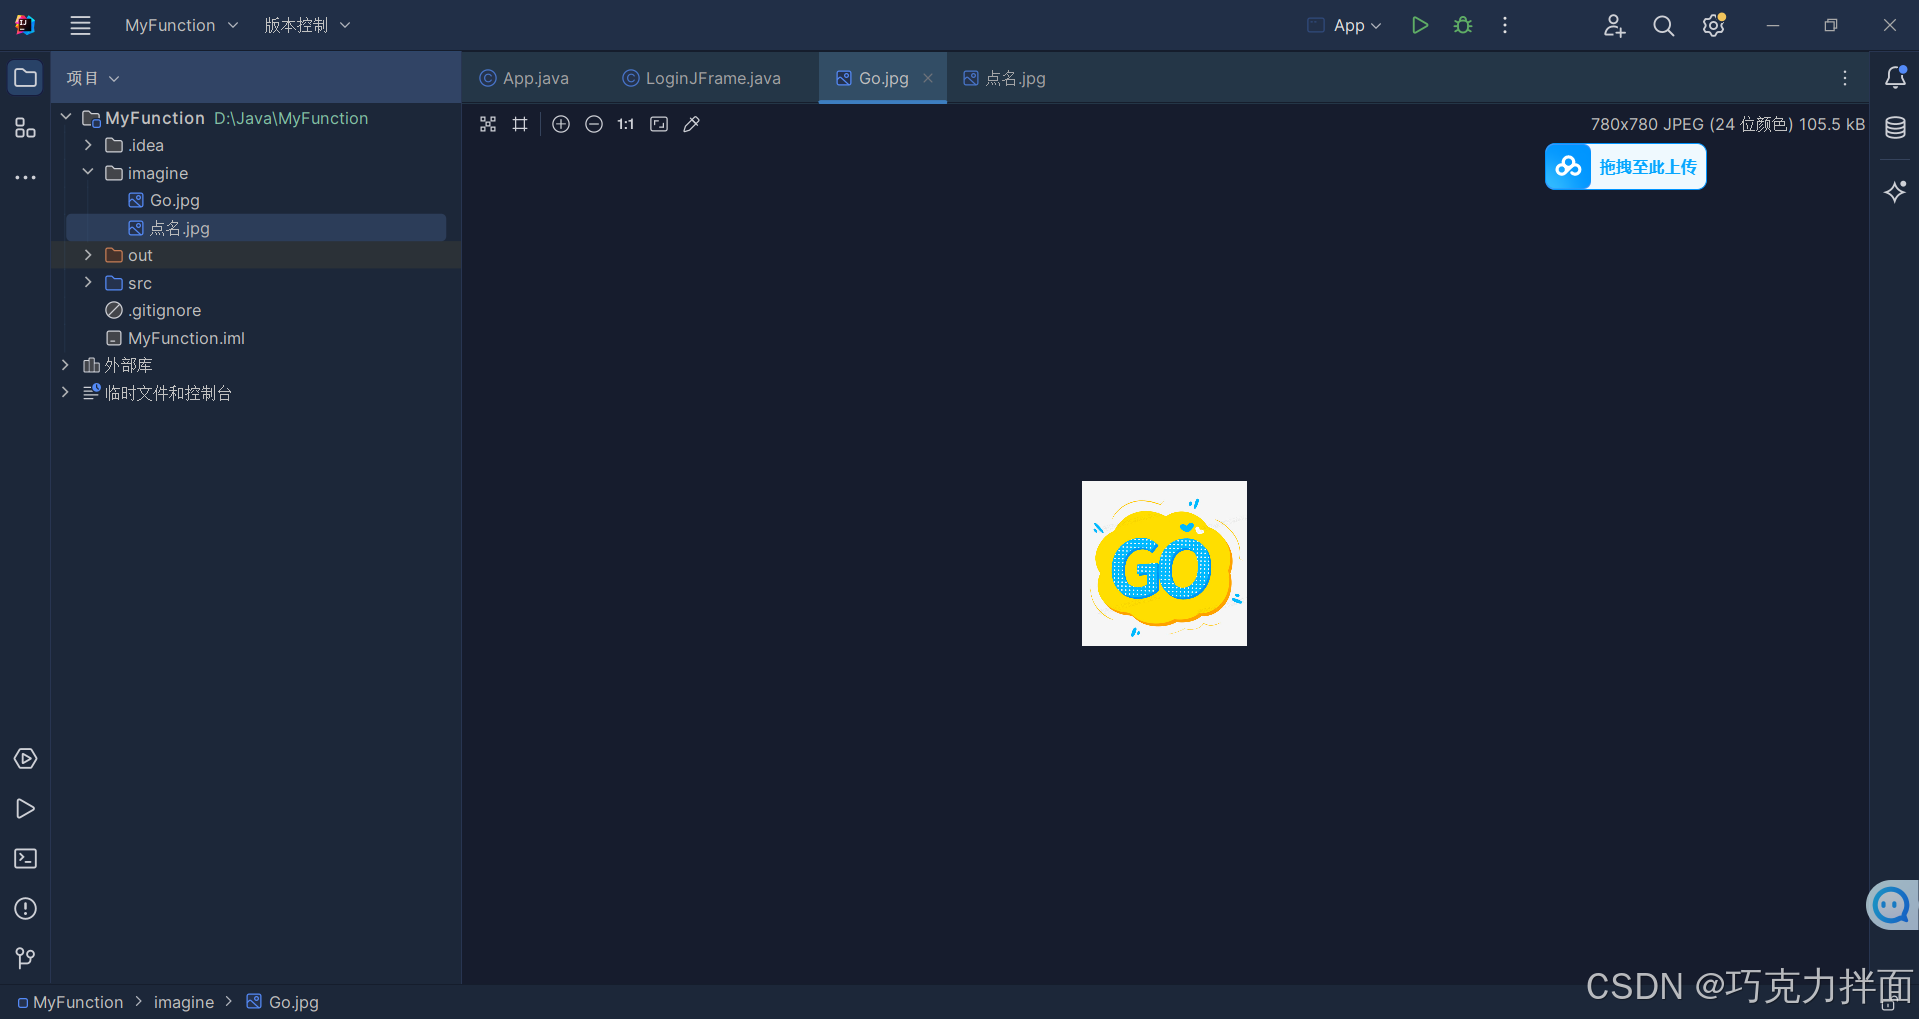Open the Terminal tool window

25,859
